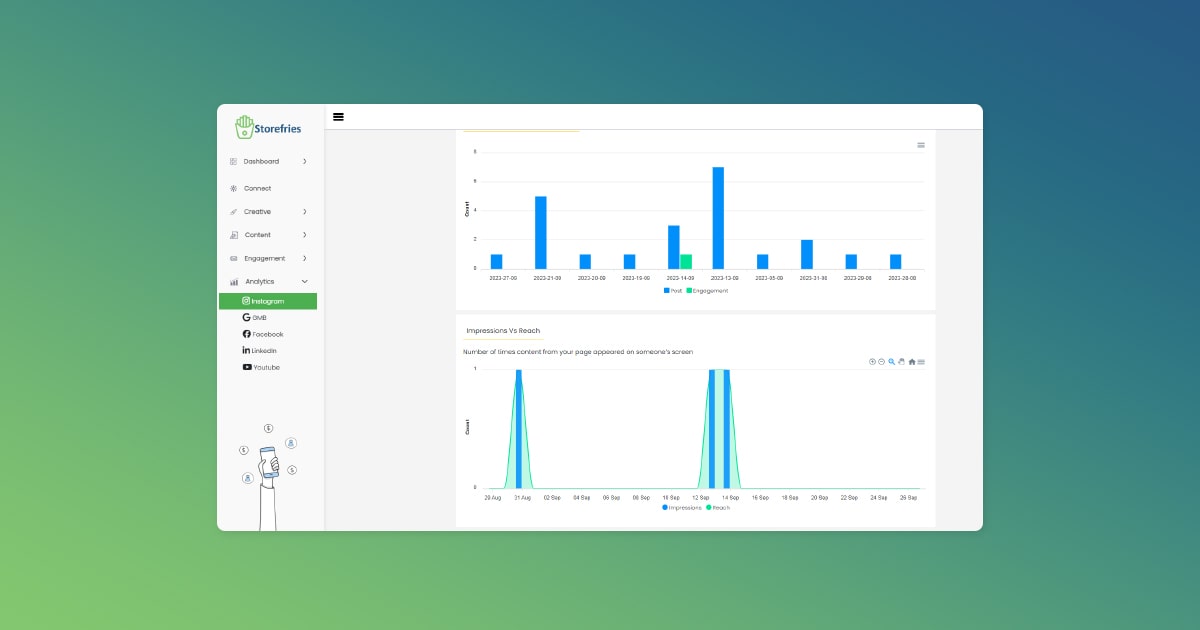This screenshot has height=630, width=1200.
Task: Toggle the Reach legend color marker
Action: pos(709,508)
